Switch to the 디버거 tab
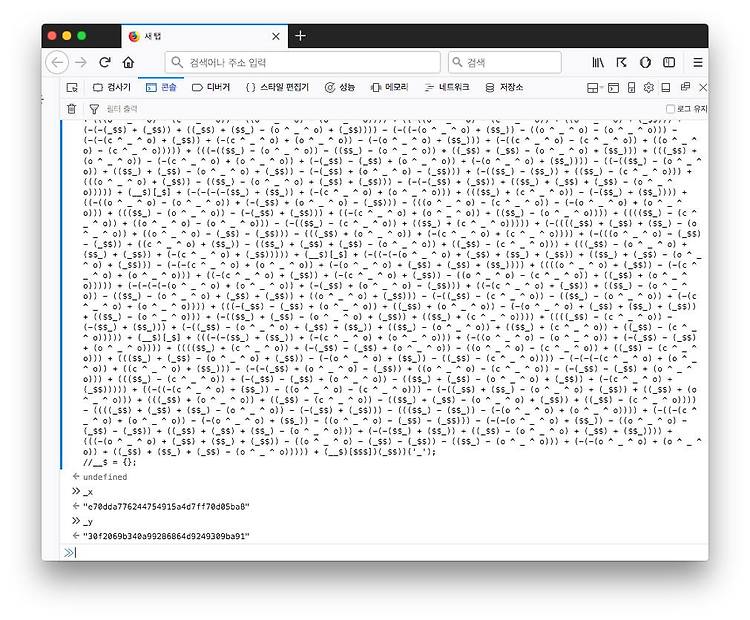750x620 pixels. [211, 87]
